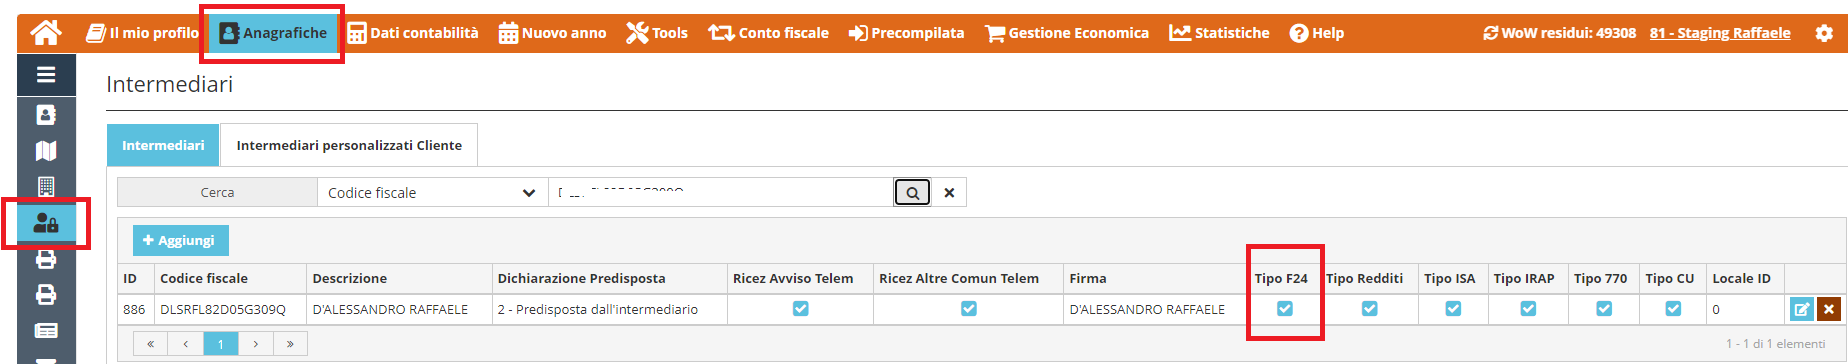1848x364 pixels.
Task: Open the settings gear icon
Action: point(1824,33)
